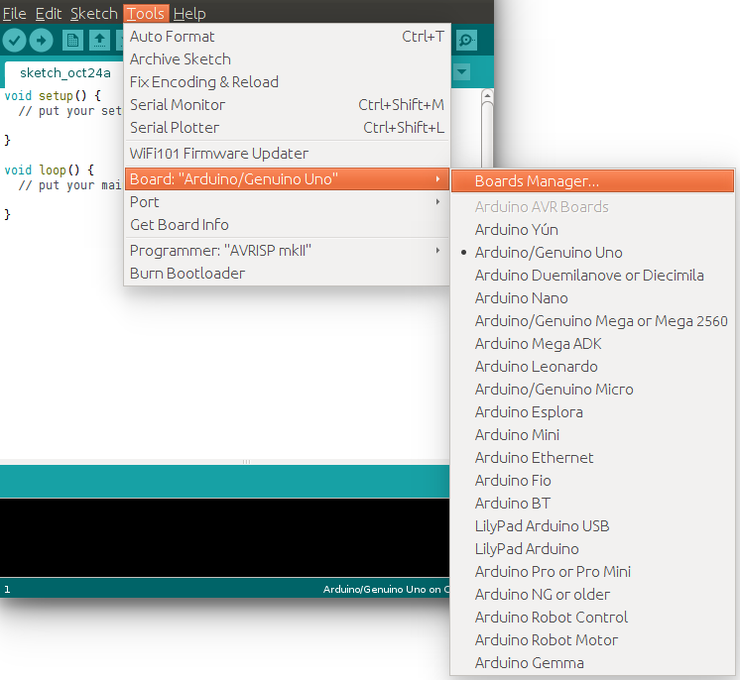Open Boards Manager...
This screenshot has height=680, width=740.
(x=537, y=181)
